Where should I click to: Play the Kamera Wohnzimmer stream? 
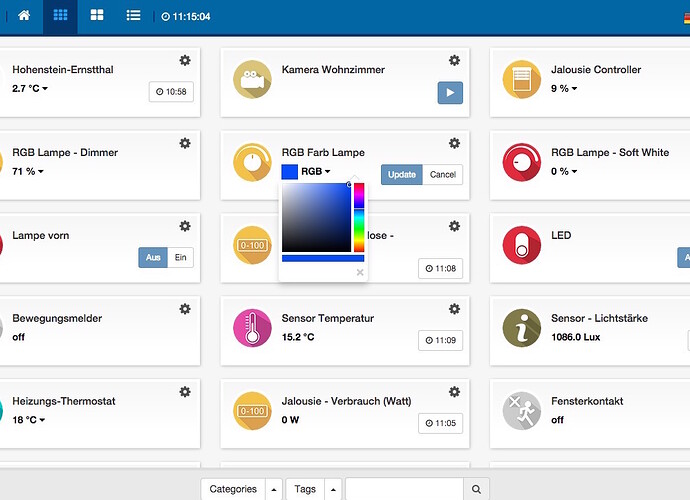click(450, 93)
